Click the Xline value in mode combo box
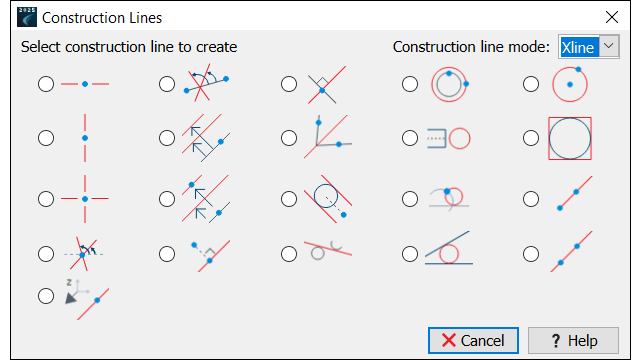This screenshot has height=360, width=640. [x=578, y=47]
